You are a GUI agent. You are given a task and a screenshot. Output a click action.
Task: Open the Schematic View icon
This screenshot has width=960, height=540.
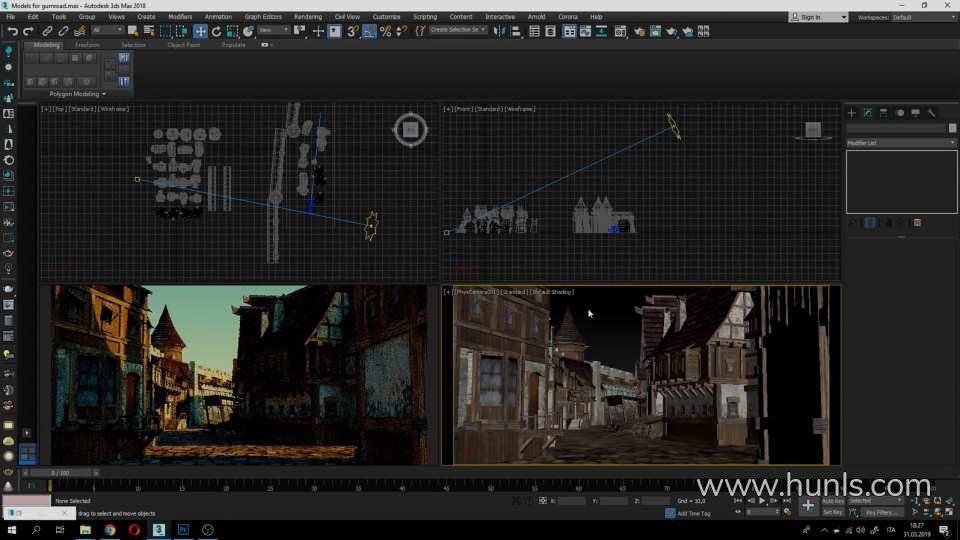[x=602, y=31]
